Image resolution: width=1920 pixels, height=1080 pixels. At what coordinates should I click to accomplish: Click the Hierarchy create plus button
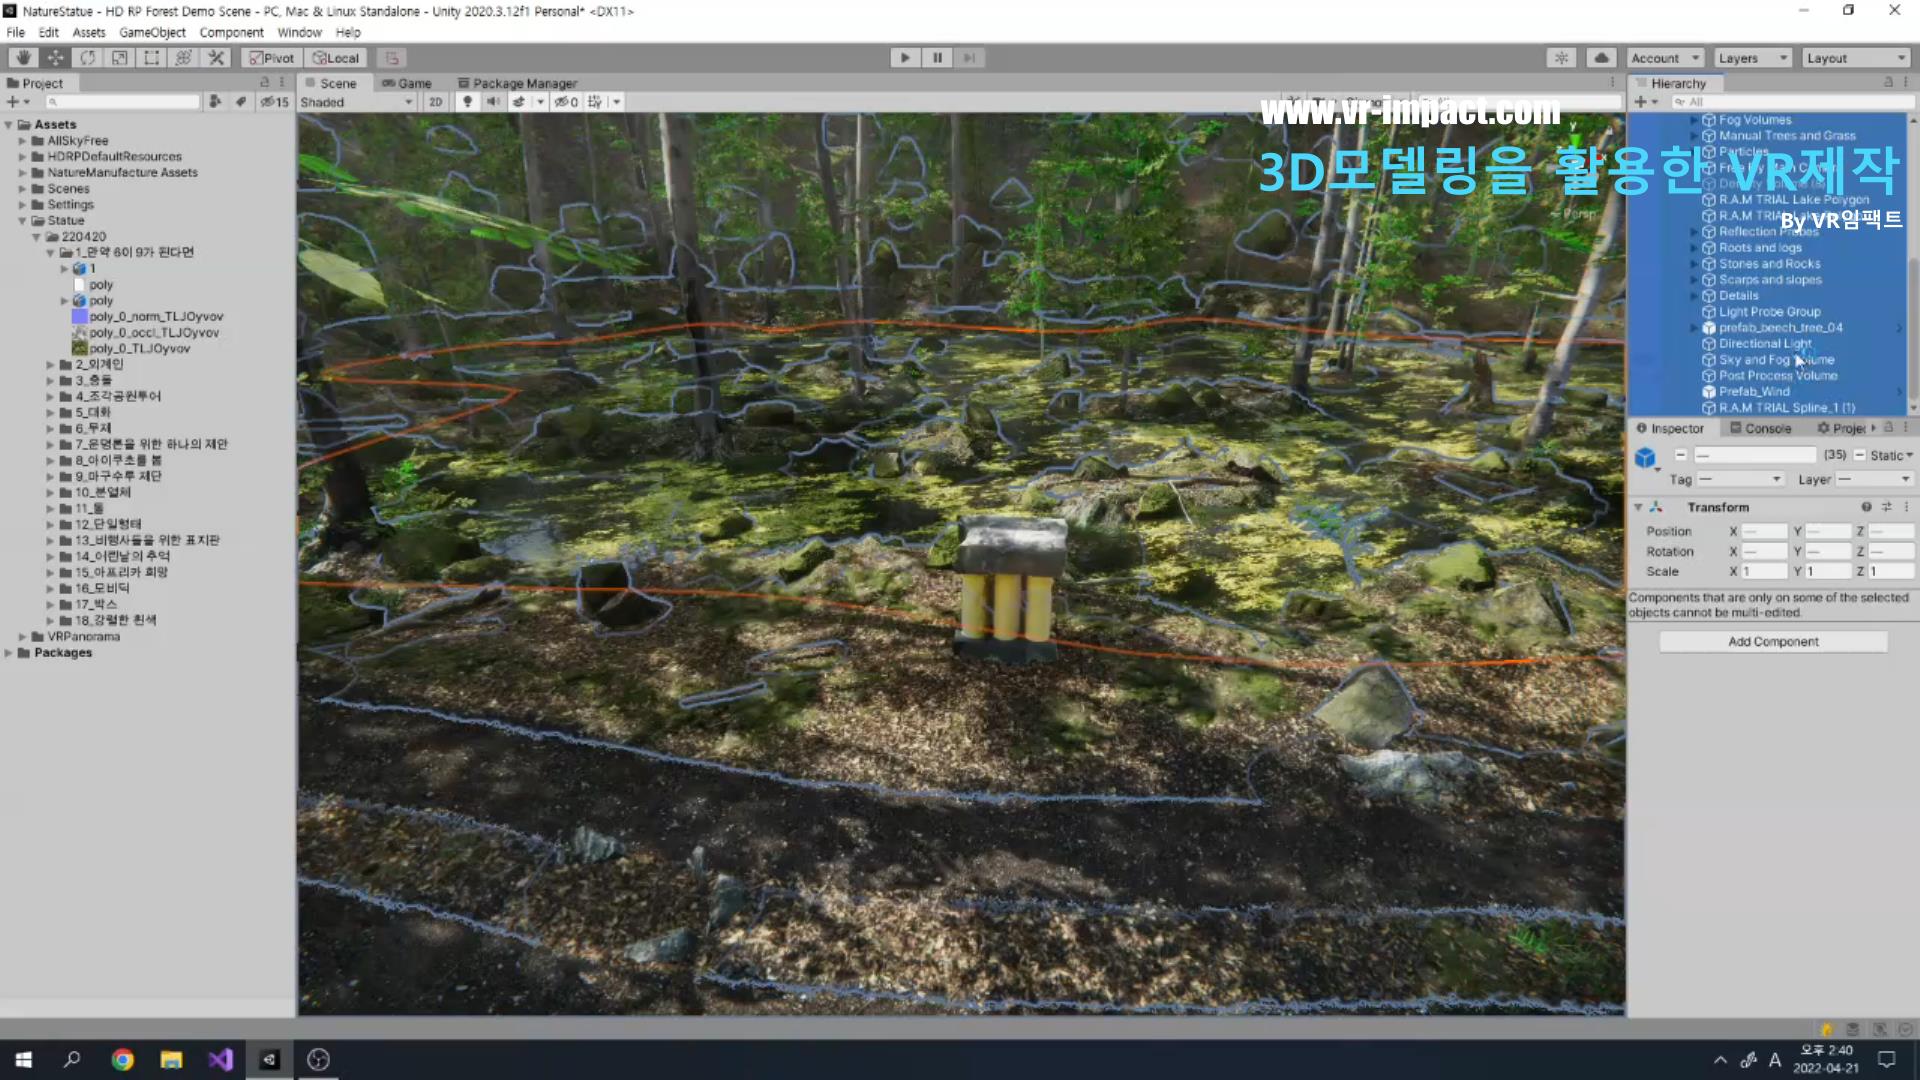(1644, 102)
